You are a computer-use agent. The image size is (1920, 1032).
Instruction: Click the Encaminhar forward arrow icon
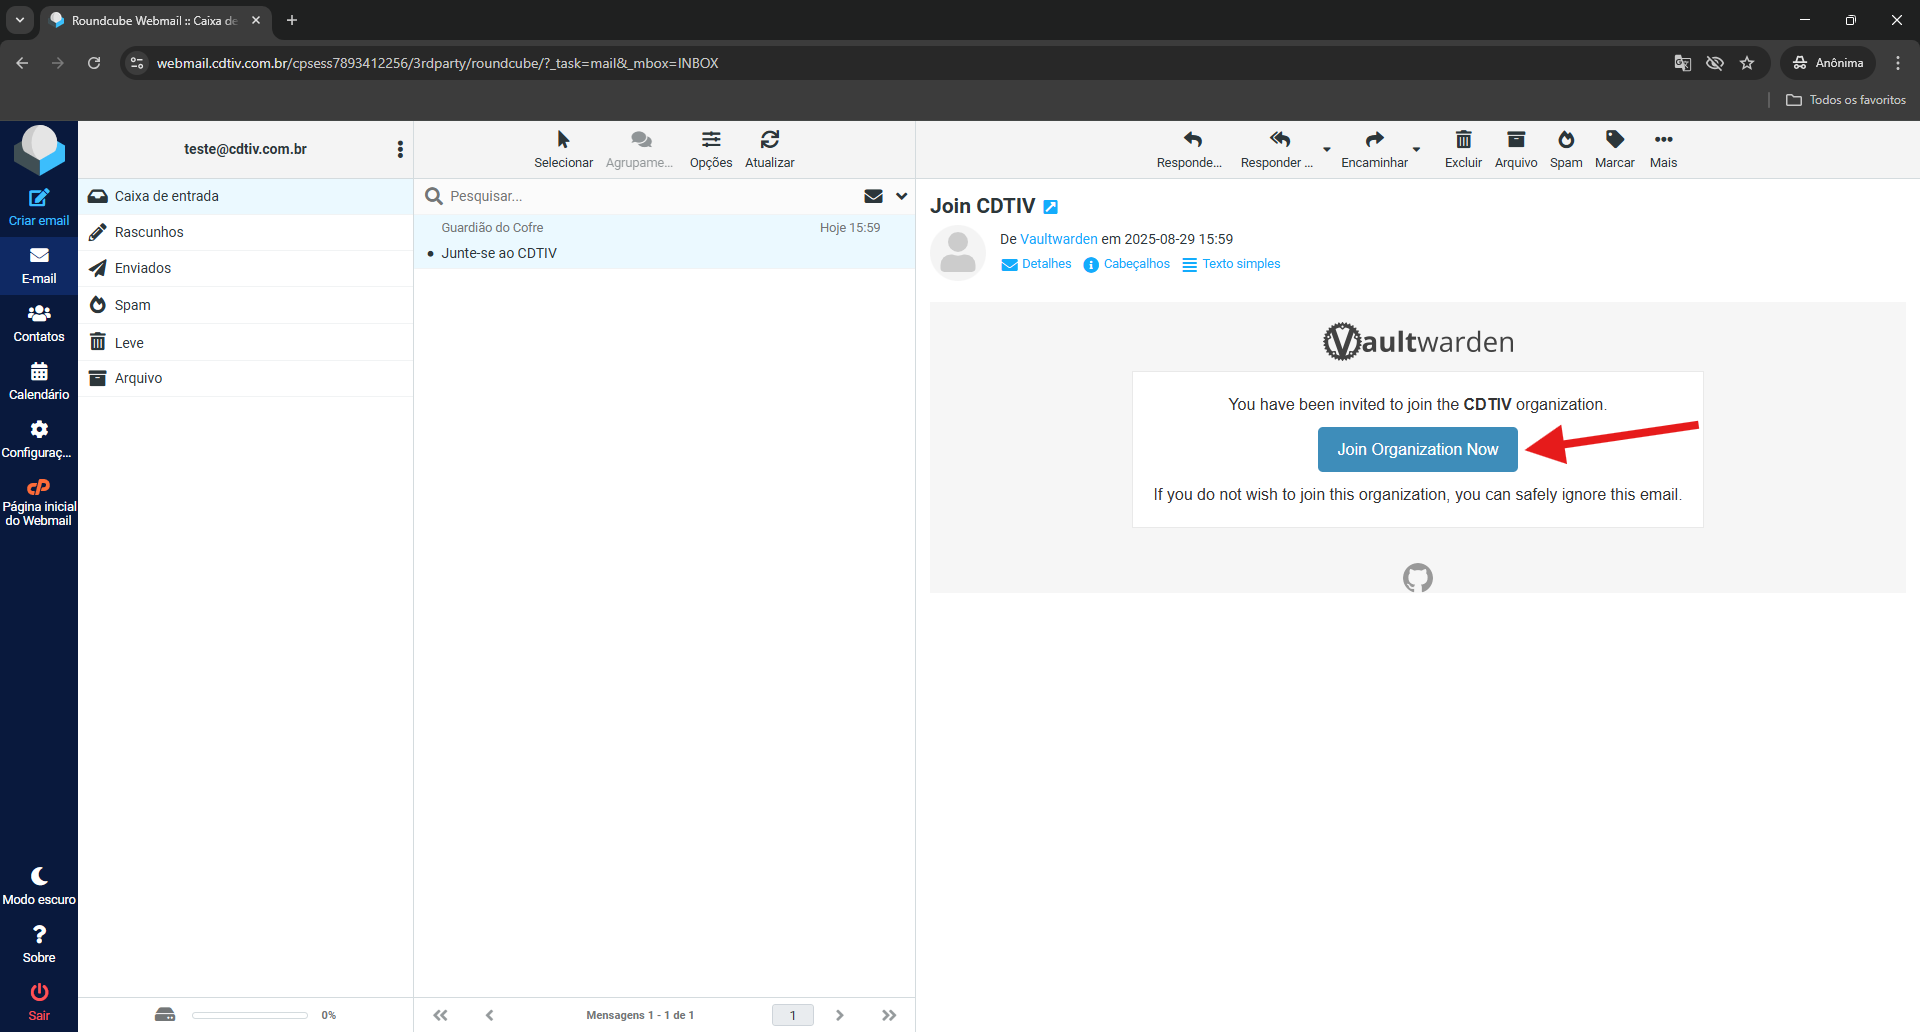click(x=1374, y=140)
